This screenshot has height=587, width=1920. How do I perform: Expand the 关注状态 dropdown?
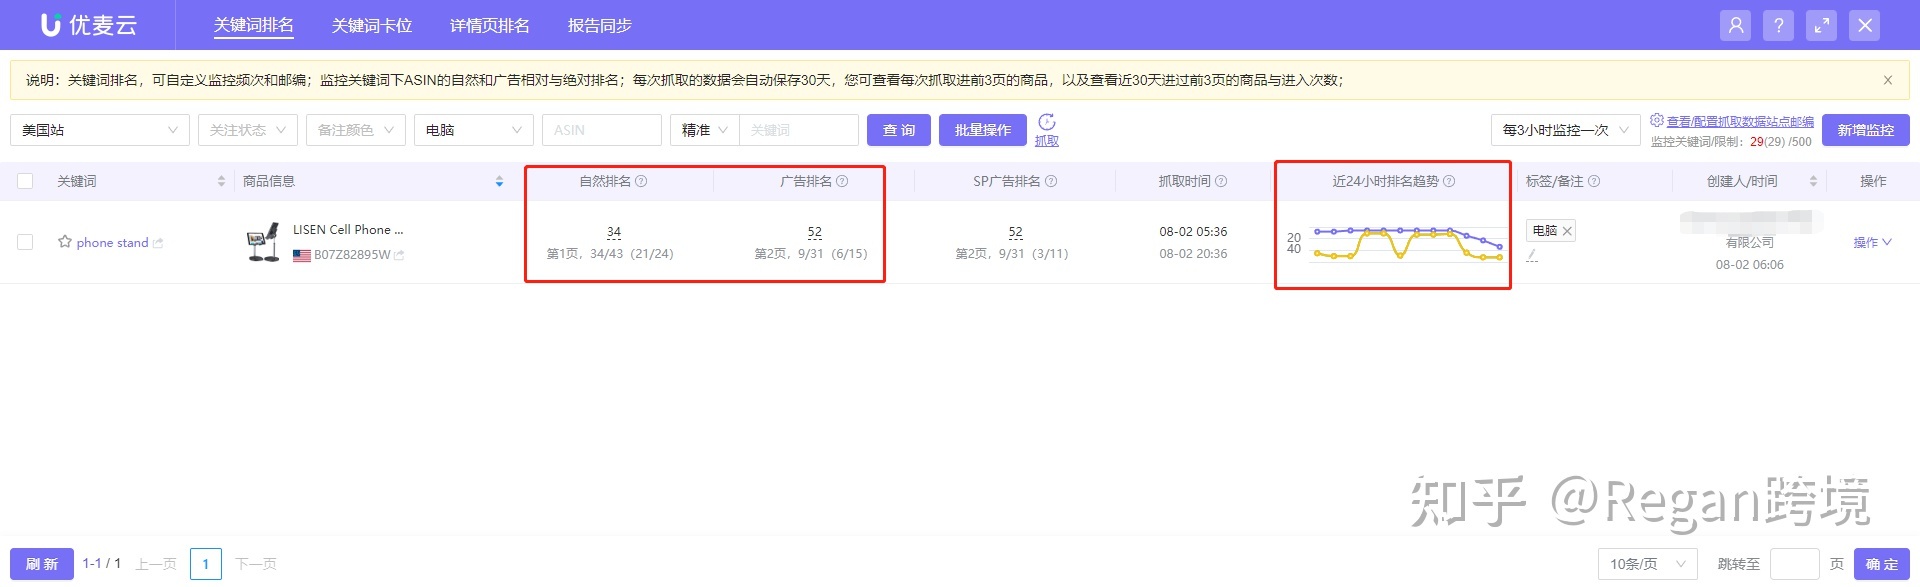[x=247, y=130]
